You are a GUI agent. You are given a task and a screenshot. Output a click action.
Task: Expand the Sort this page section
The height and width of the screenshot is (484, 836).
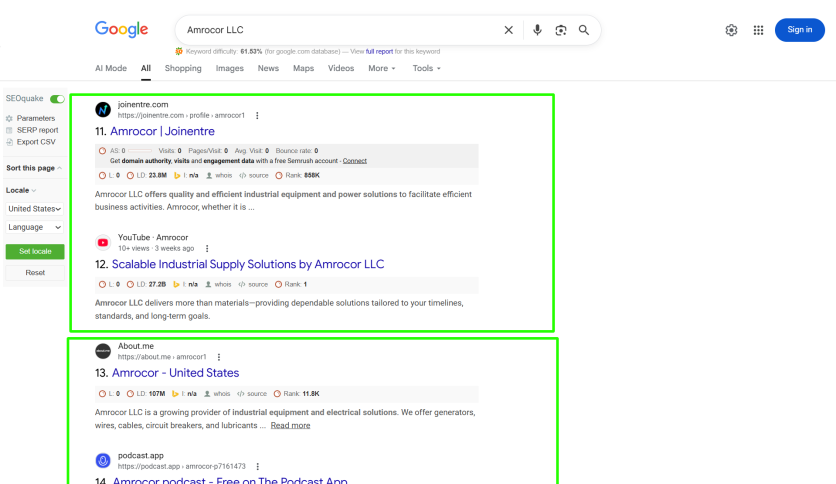tap(34, 168)
